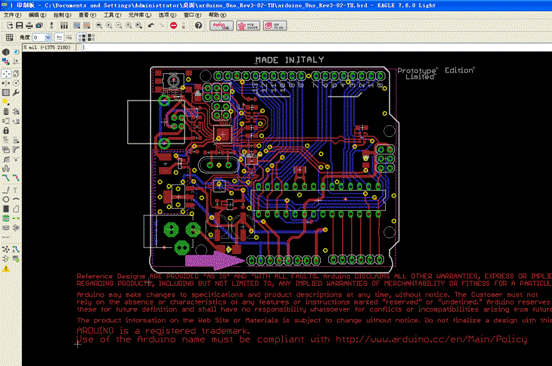Screen dimensions: 552x366
Task: Open the Grid settings icon
Action: (x=10, y=37)
